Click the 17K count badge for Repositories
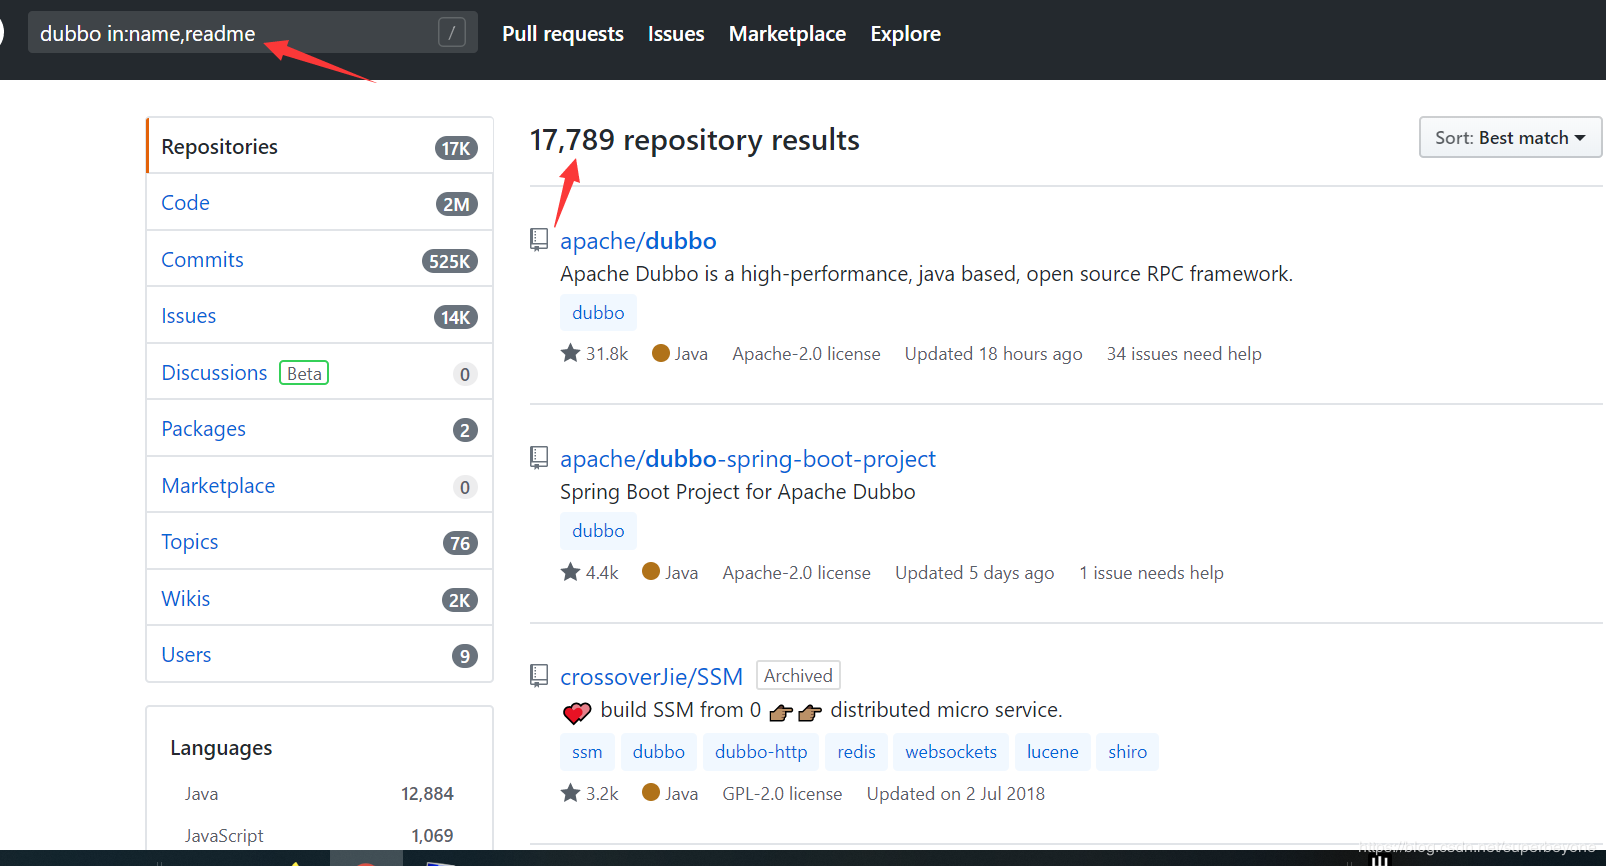Screen dimensions: 1606x866 point(456,148)
